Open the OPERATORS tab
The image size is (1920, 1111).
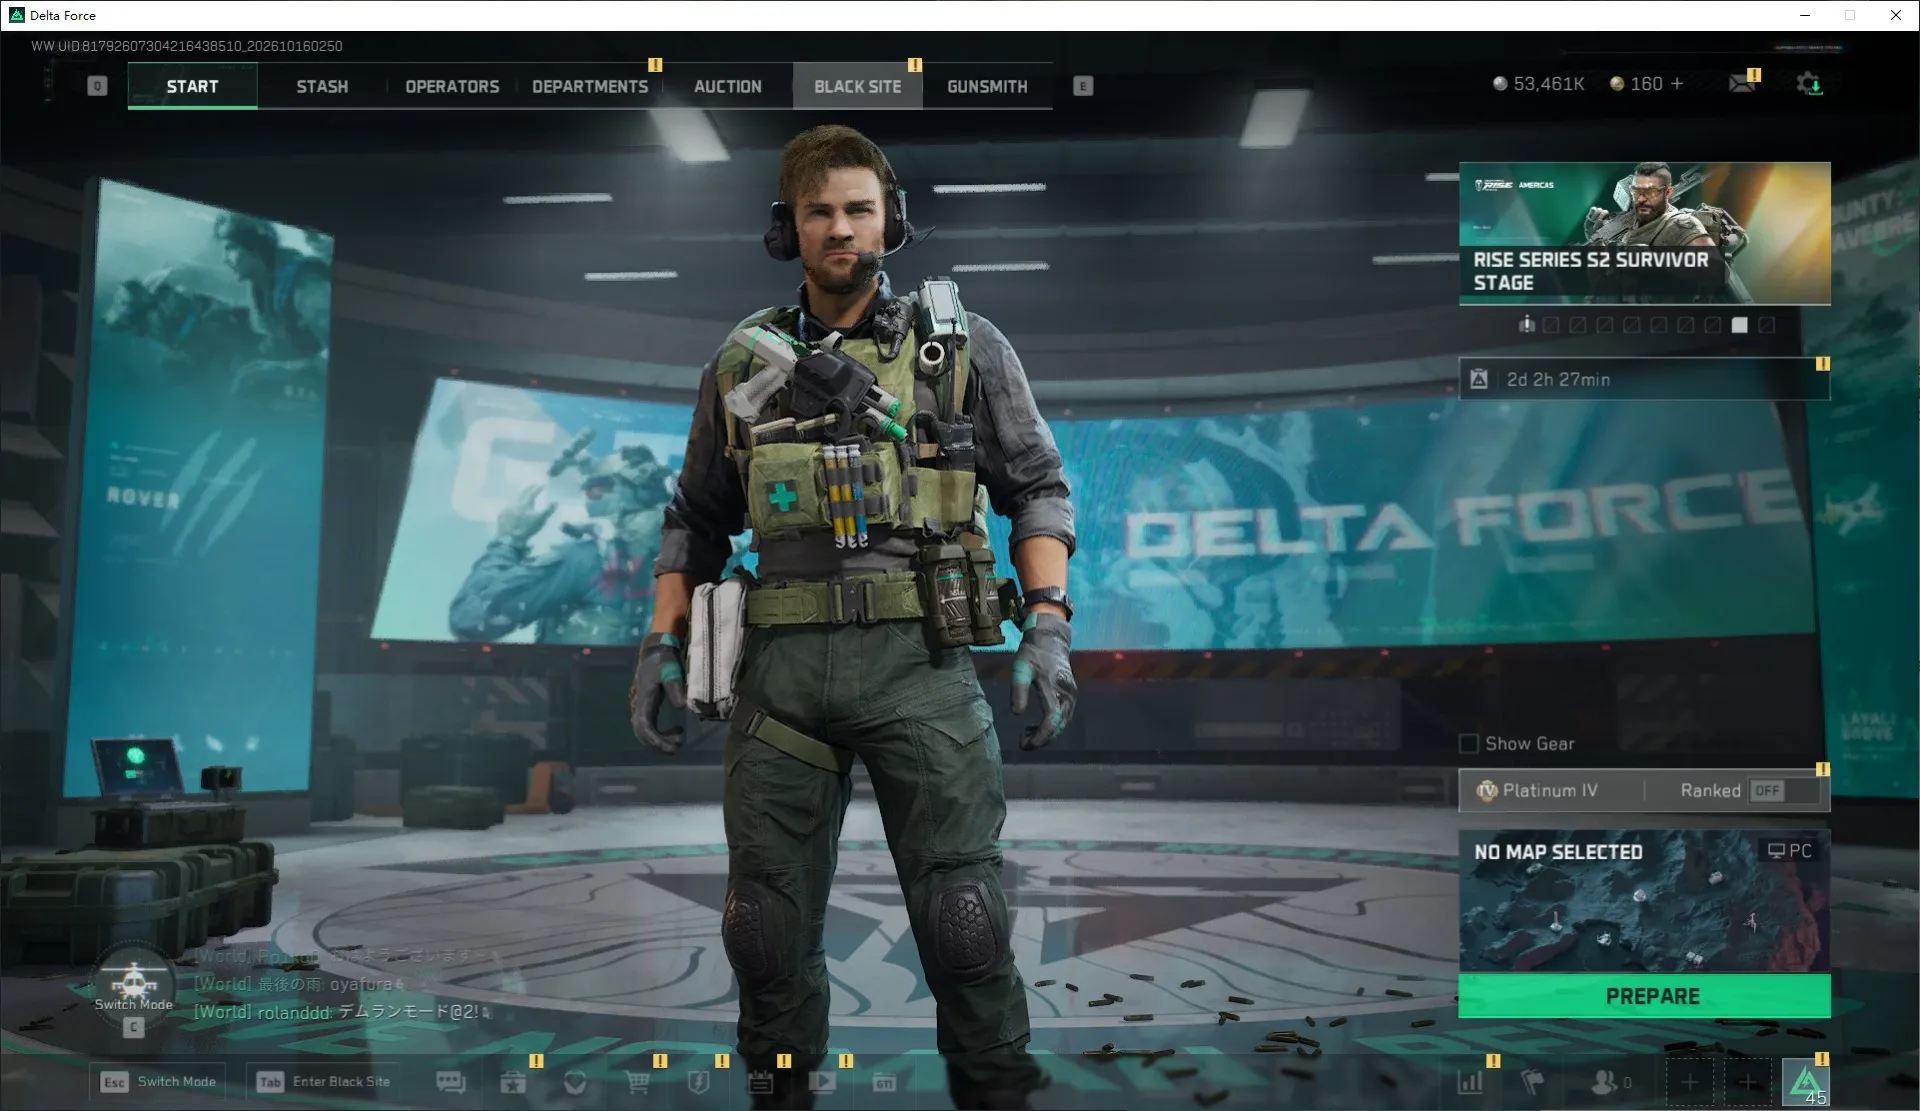point(452,86)
